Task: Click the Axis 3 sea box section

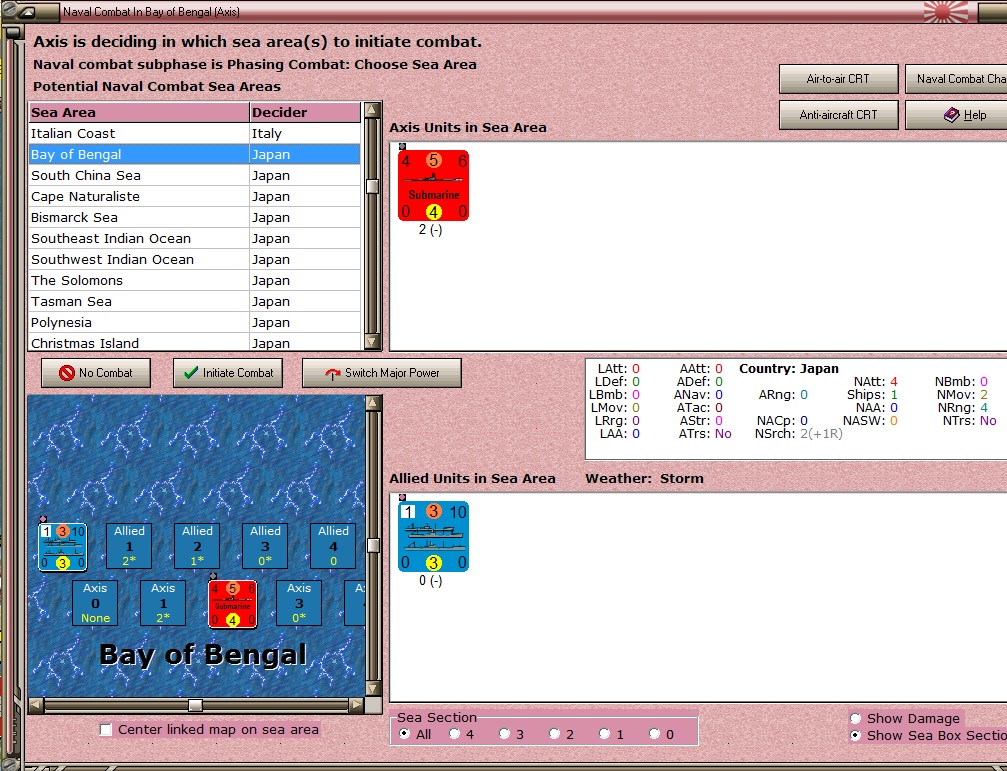Action: [x=299, y=603]
